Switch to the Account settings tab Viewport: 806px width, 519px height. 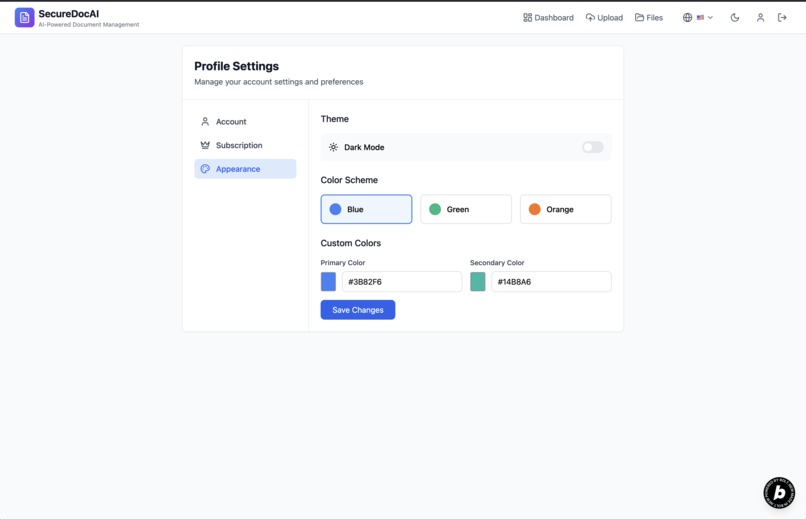point(245,122)
